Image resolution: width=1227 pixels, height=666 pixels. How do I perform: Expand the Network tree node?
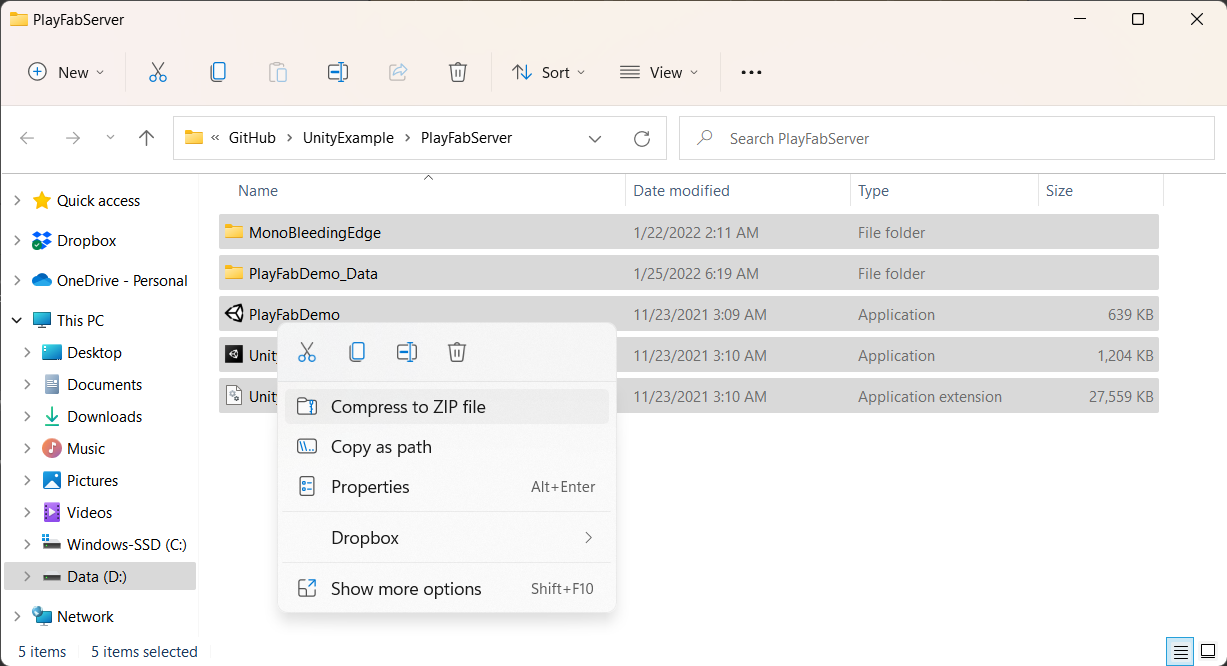pos(16,617)
